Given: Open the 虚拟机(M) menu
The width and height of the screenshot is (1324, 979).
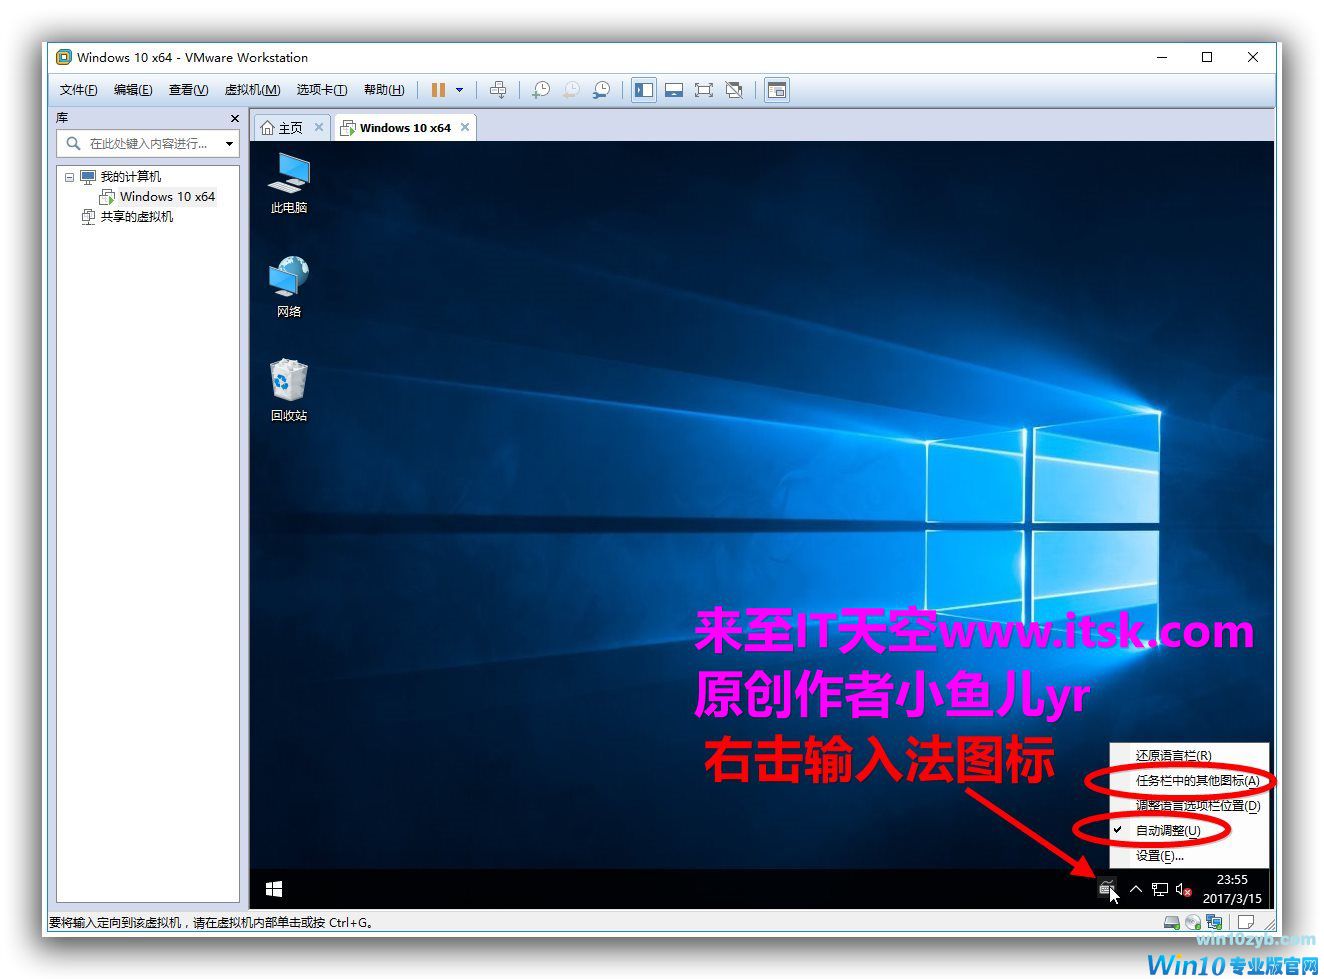Looking at the screenshot, I should point(252,90).
